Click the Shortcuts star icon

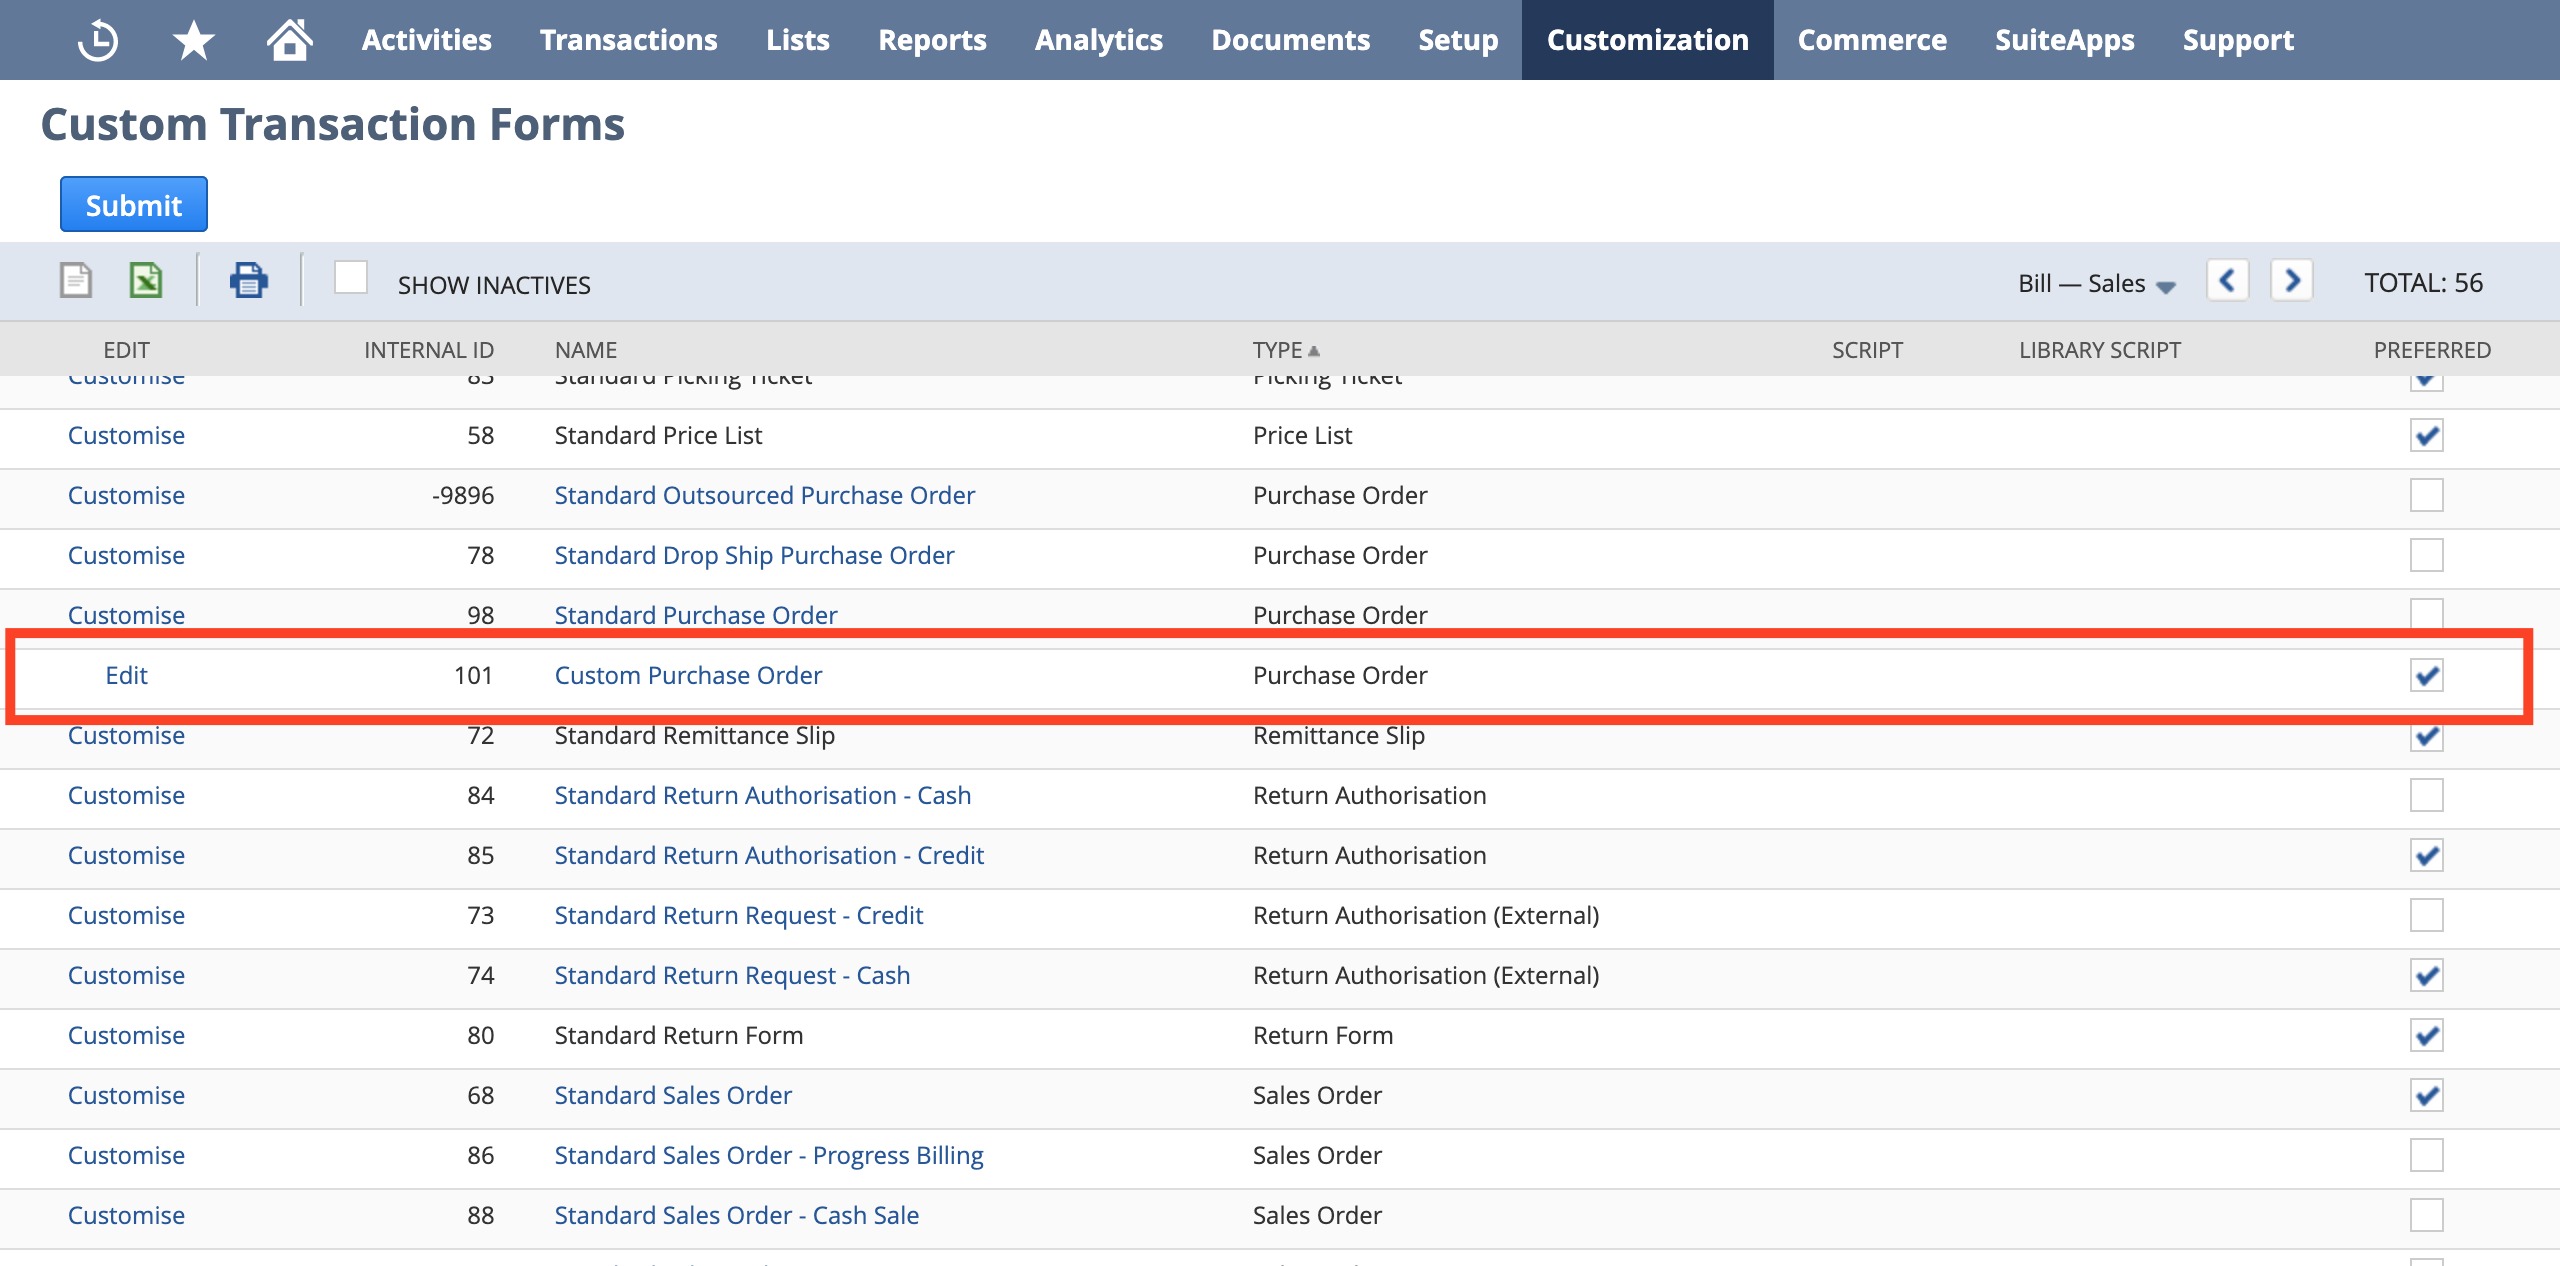[193, 40]
